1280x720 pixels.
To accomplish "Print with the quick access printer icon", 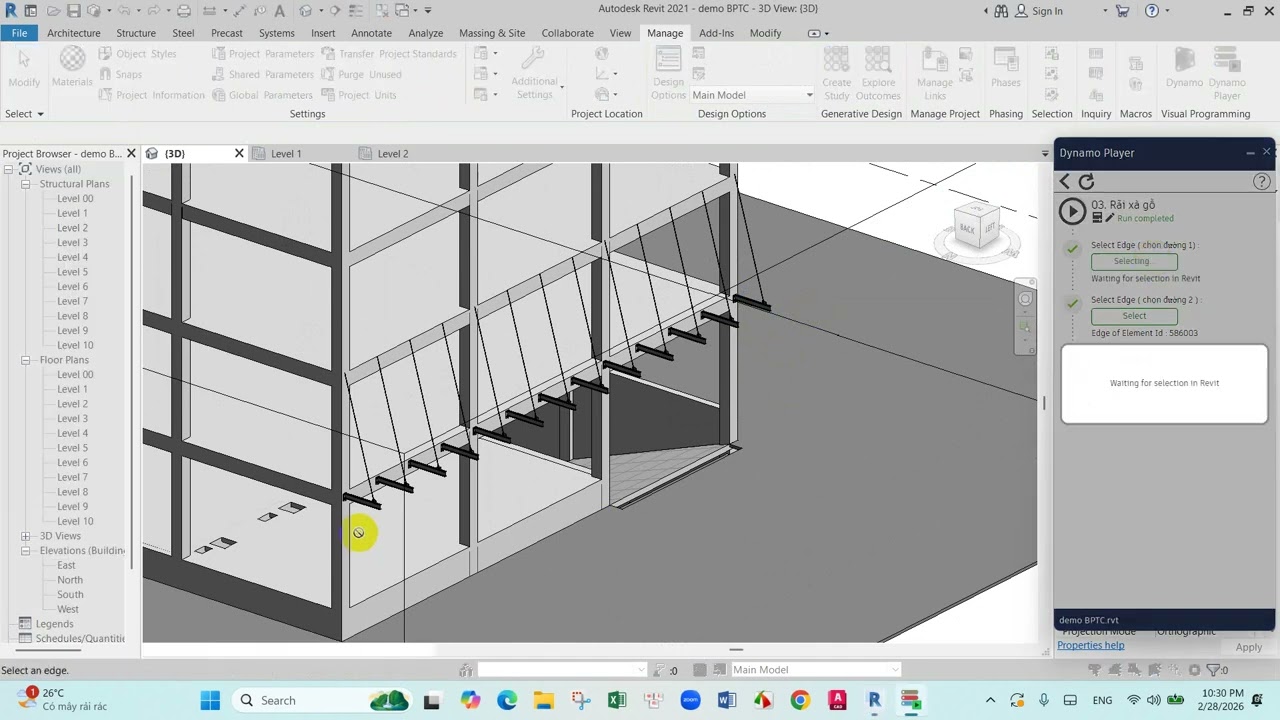I will tap(183, 11).
